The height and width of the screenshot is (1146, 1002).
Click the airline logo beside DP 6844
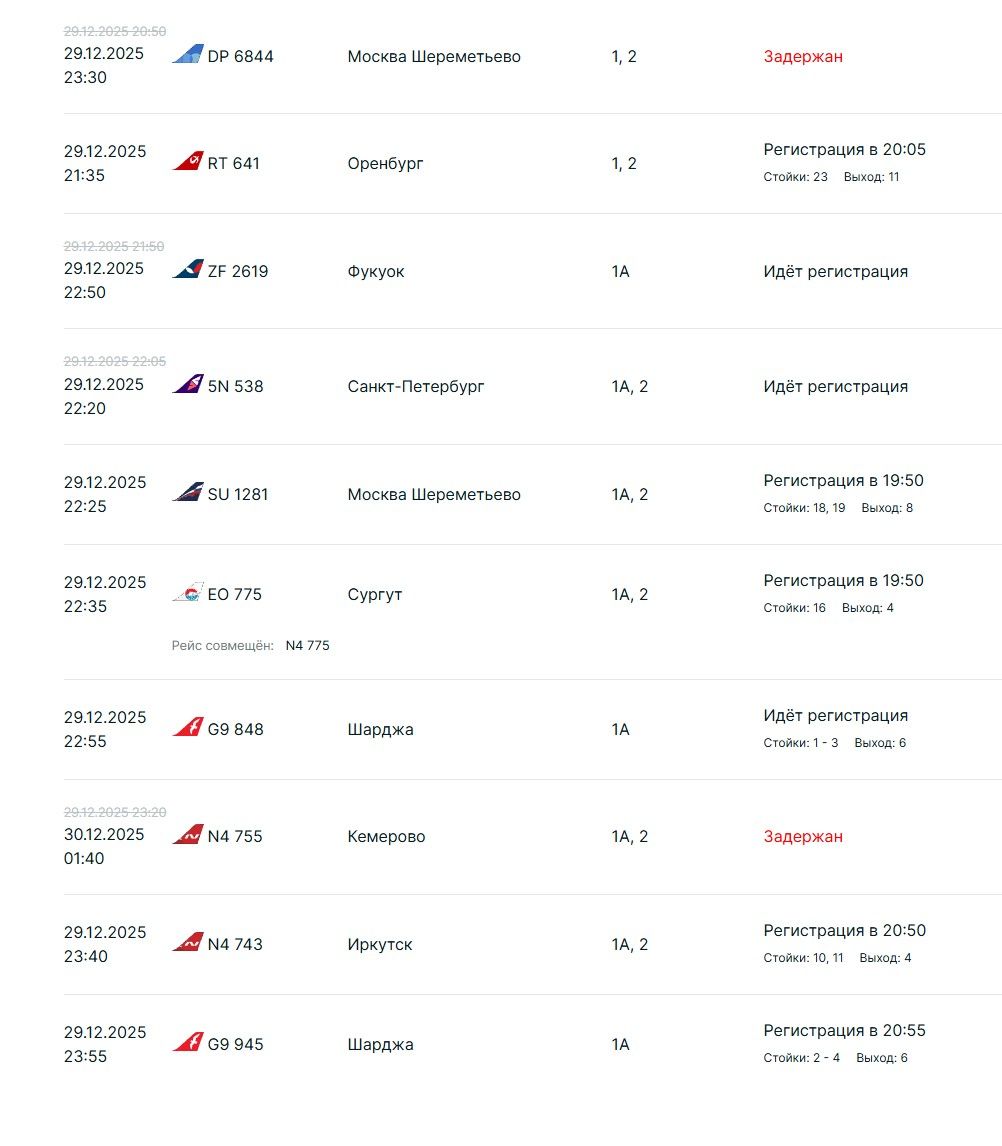(x=187, y=55)
